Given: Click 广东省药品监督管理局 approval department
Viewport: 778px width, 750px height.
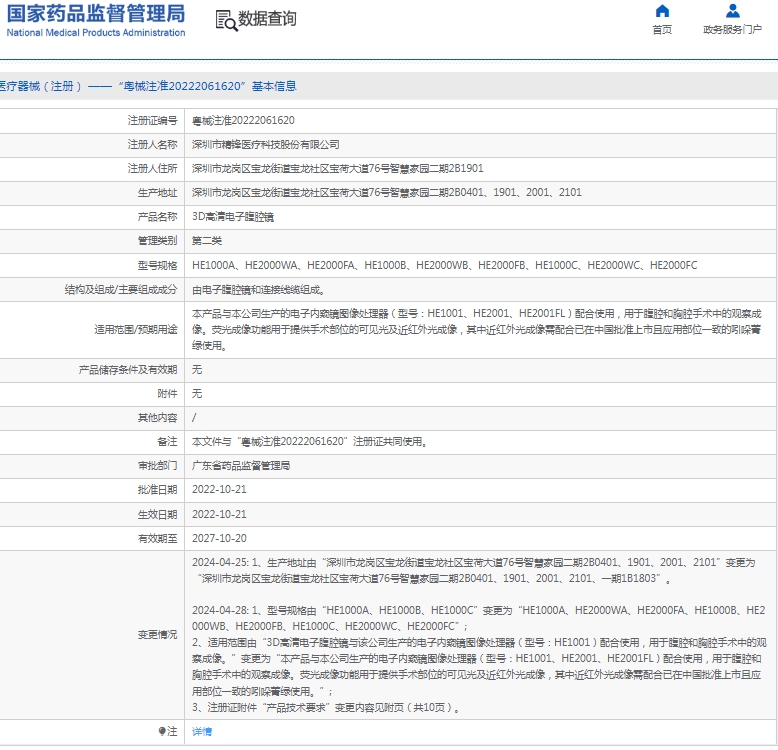Looking at the screenshot, I should pos(241,466).
